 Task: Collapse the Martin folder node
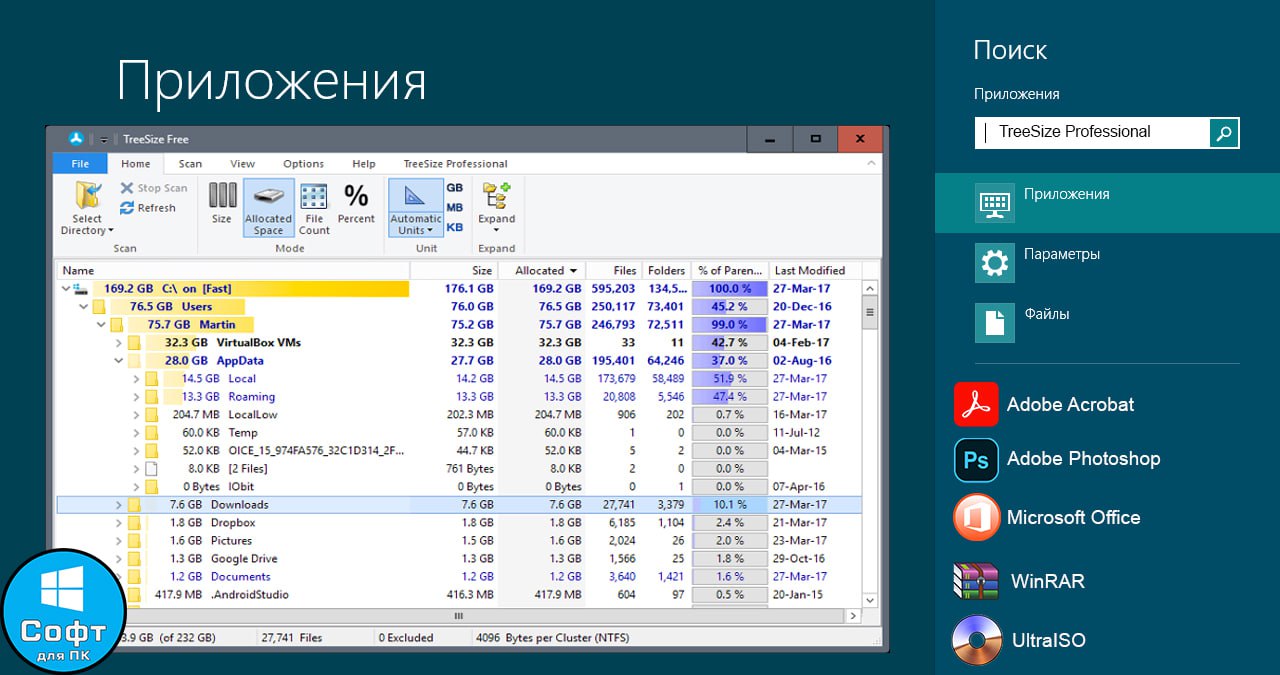101,325
